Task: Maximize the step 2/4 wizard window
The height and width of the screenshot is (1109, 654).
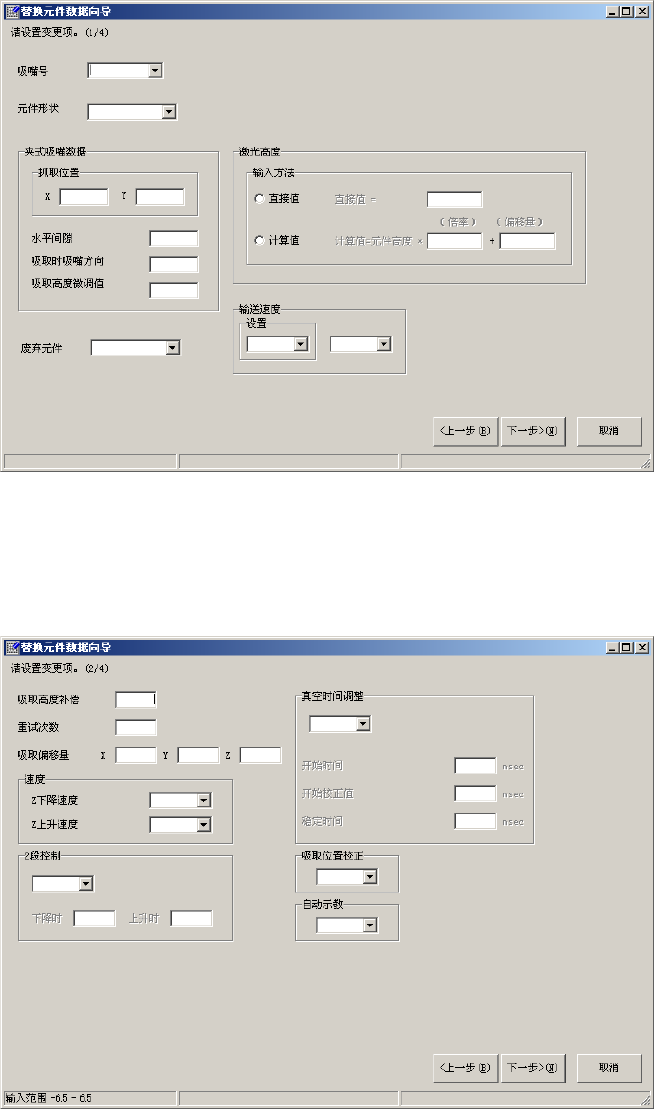Action: [627, 647]
